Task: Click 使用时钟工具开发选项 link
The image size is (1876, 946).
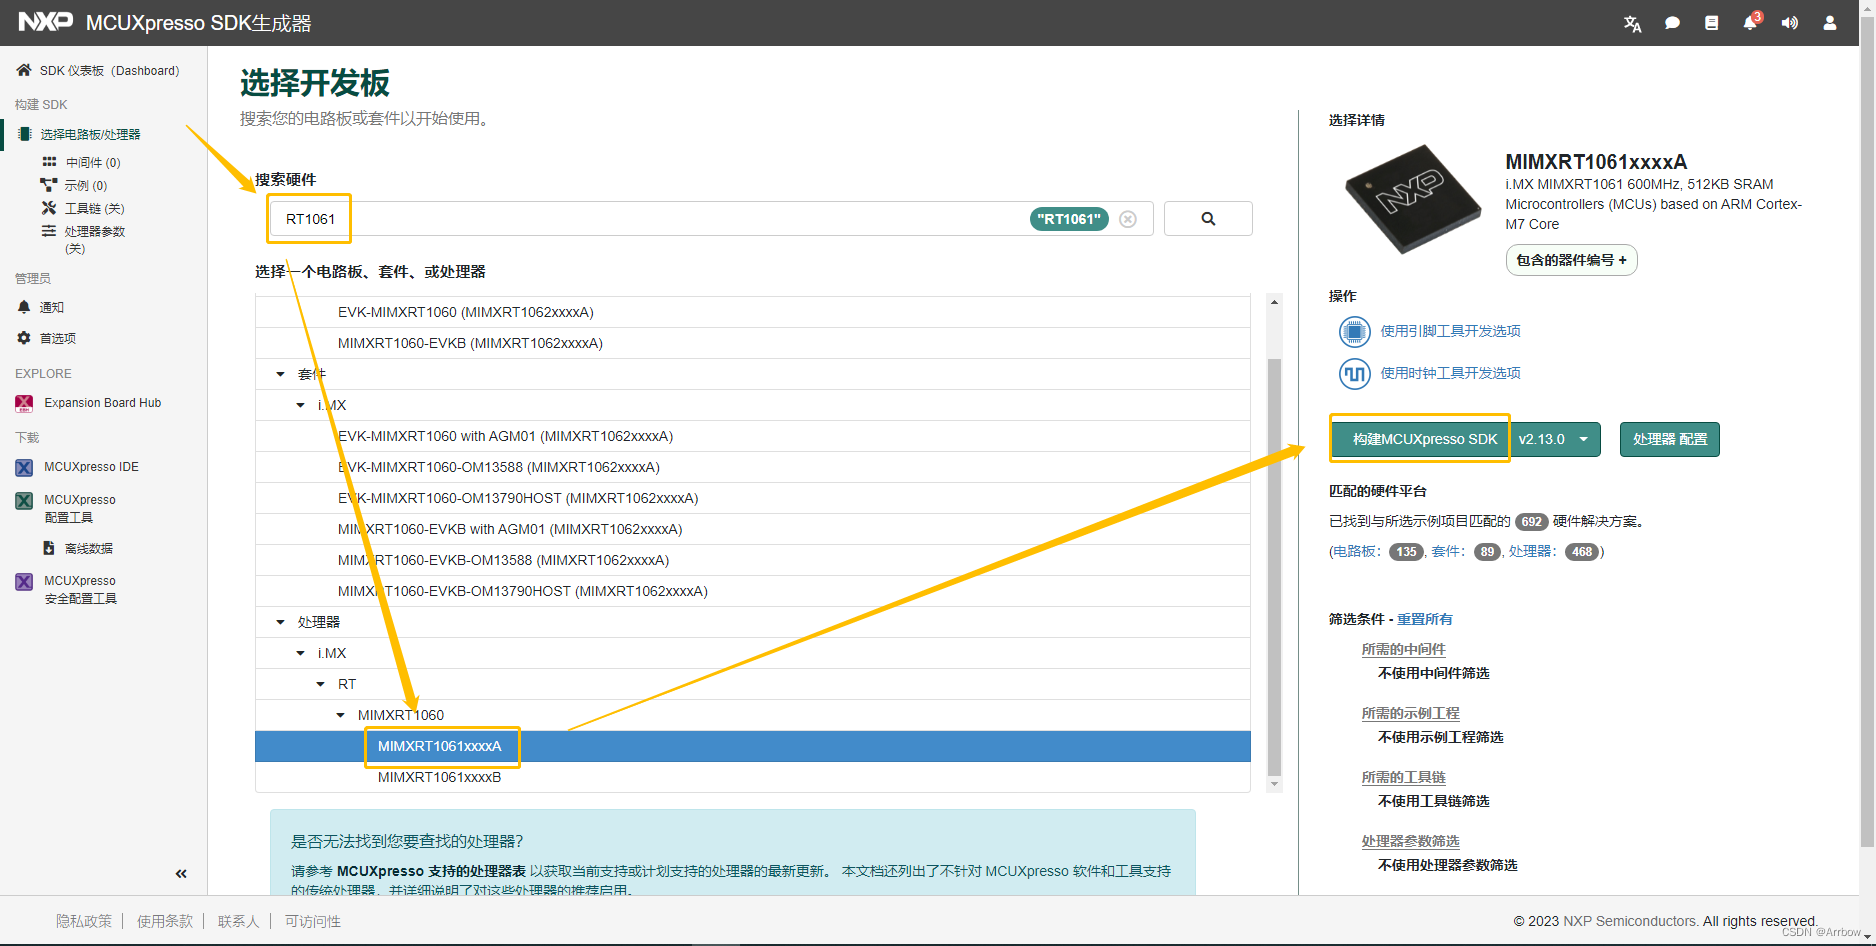Action: pyautogui.click(x=1450, y=373)
